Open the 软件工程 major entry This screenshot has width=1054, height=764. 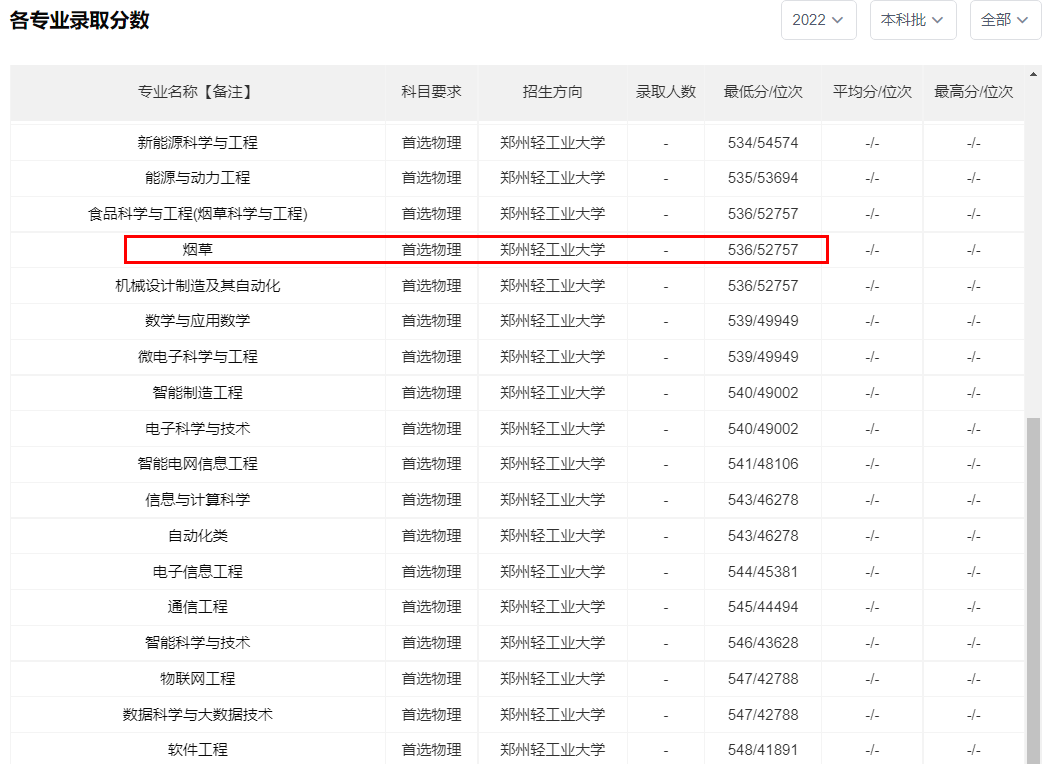click(197, 750)
